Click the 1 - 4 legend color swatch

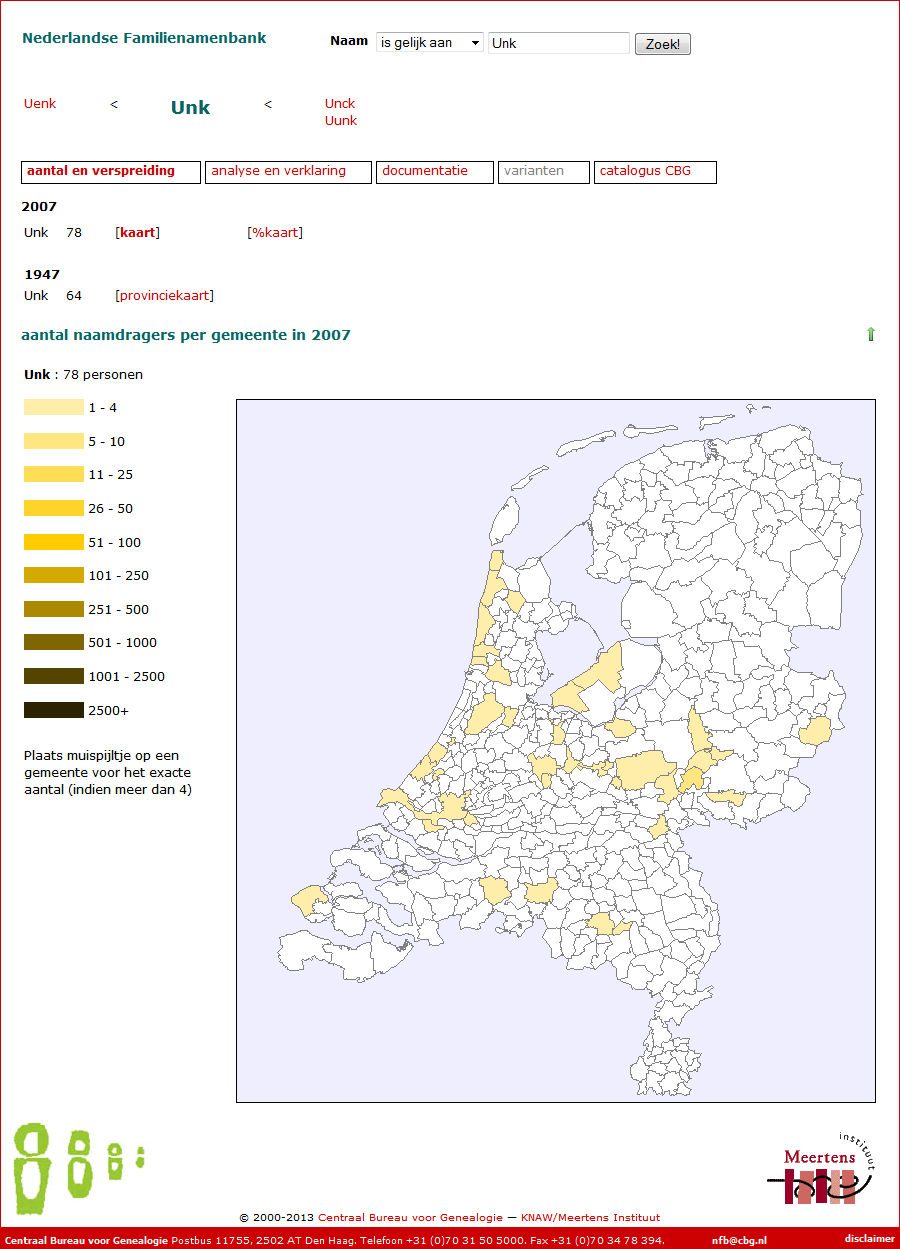coord(53,408)
